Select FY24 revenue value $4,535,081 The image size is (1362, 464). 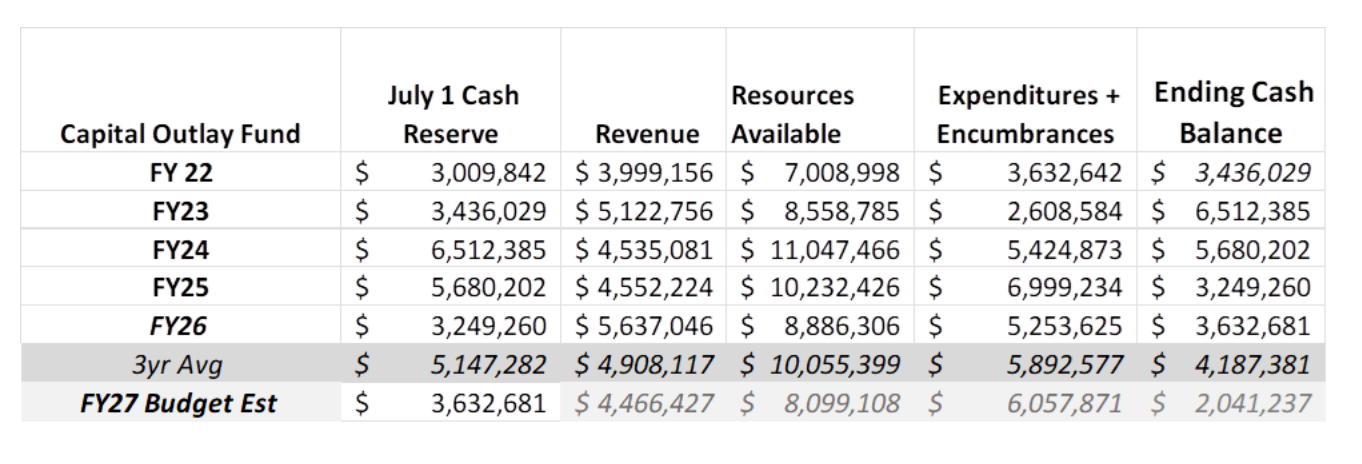[x=644, y=250]
